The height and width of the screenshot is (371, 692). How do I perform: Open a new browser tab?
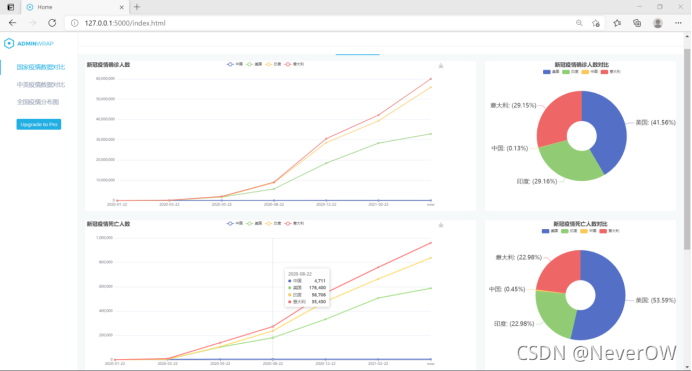click(x=137, y=7)
